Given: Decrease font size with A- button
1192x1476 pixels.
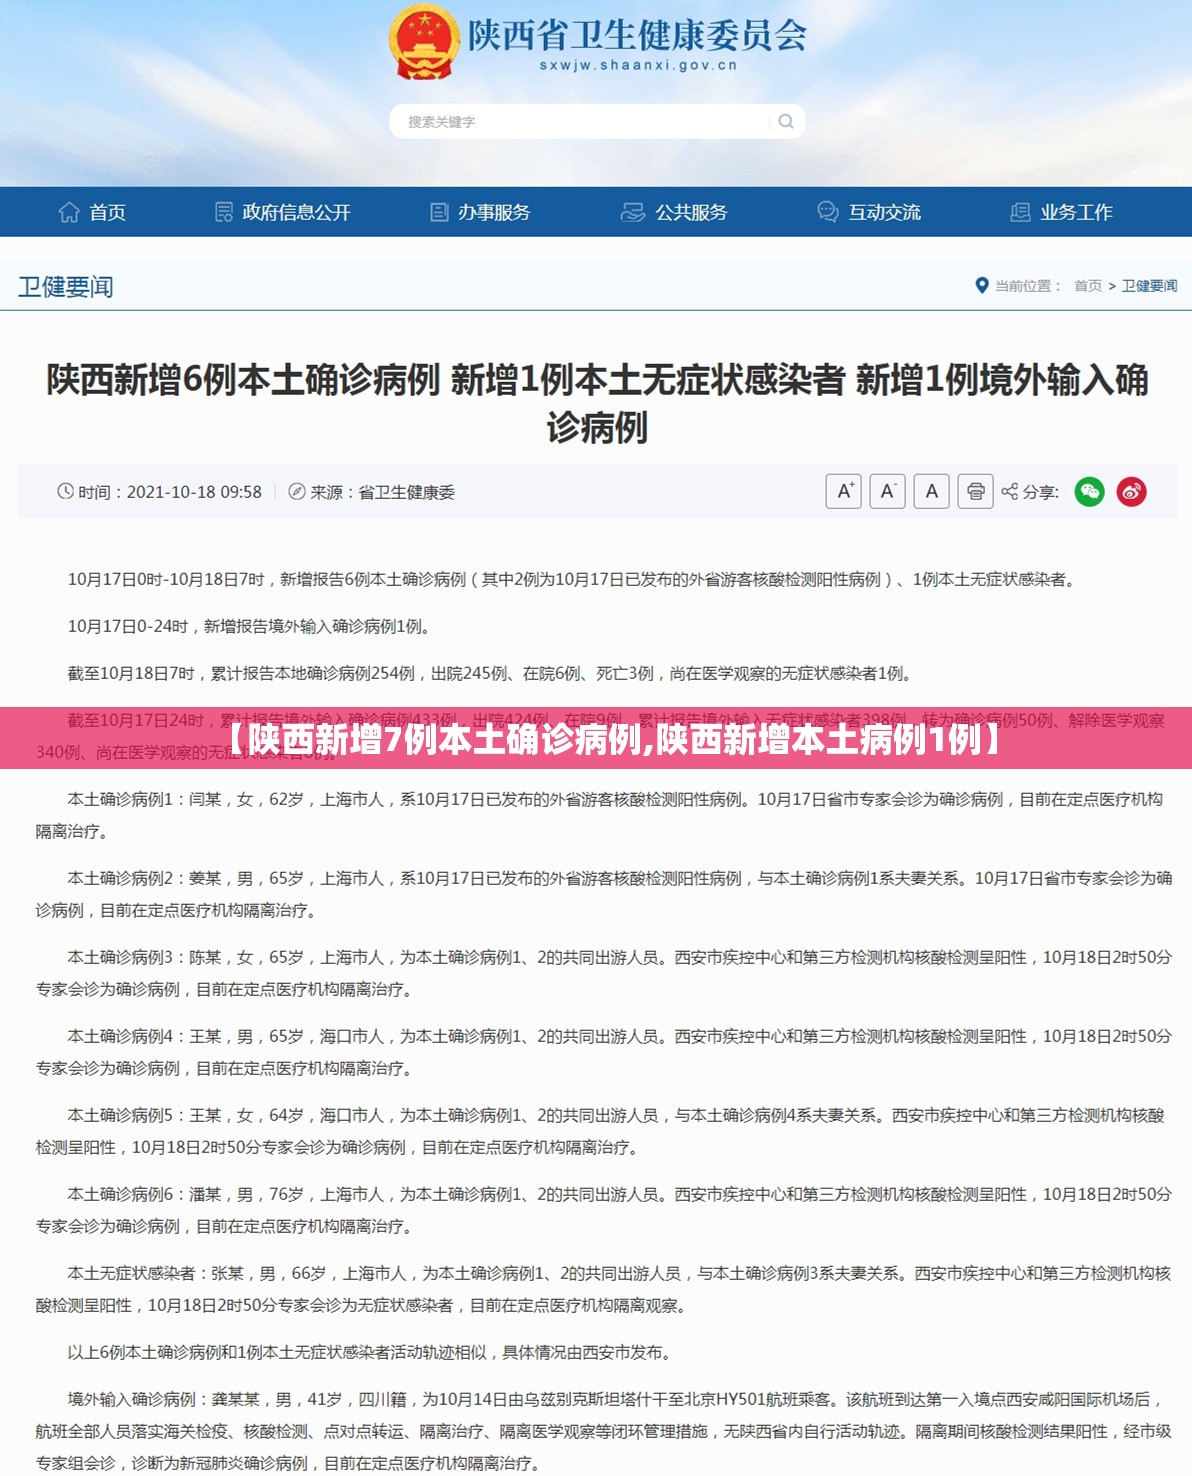Looking at the screenshot, I should tap(887, 491).
